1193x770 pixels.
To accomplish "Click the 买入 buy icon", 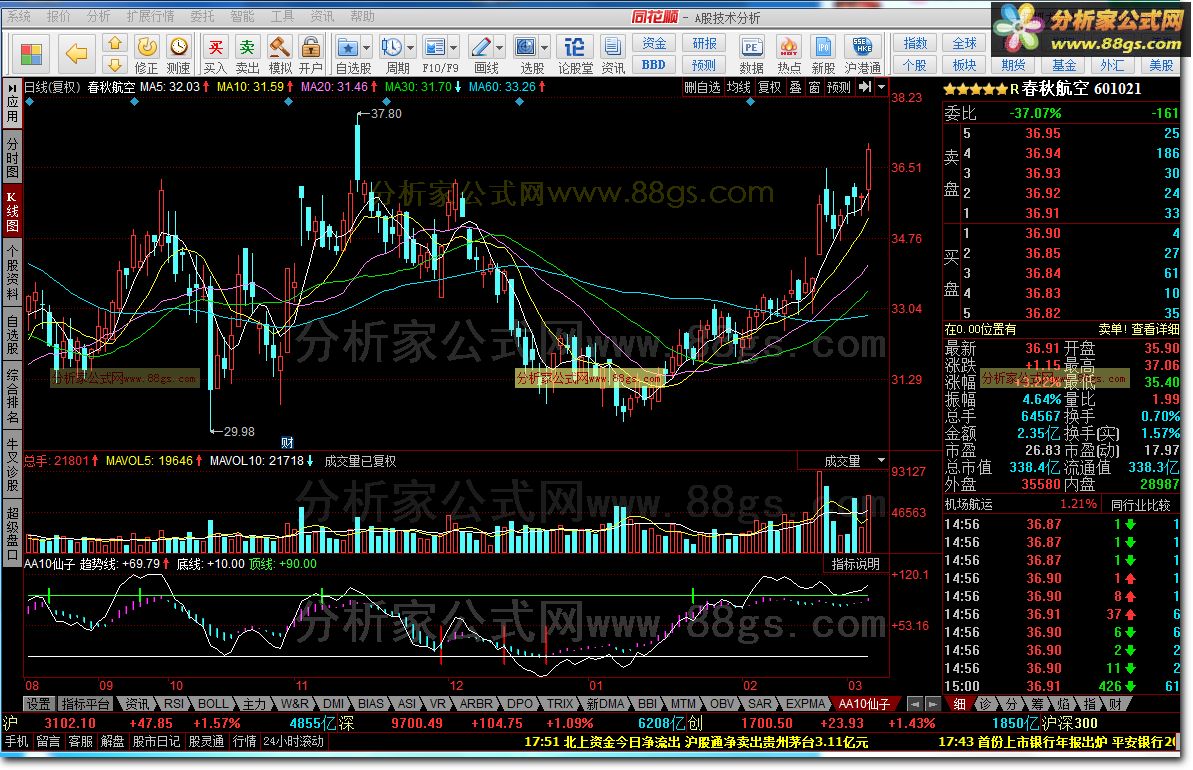I will click(216, 47).
